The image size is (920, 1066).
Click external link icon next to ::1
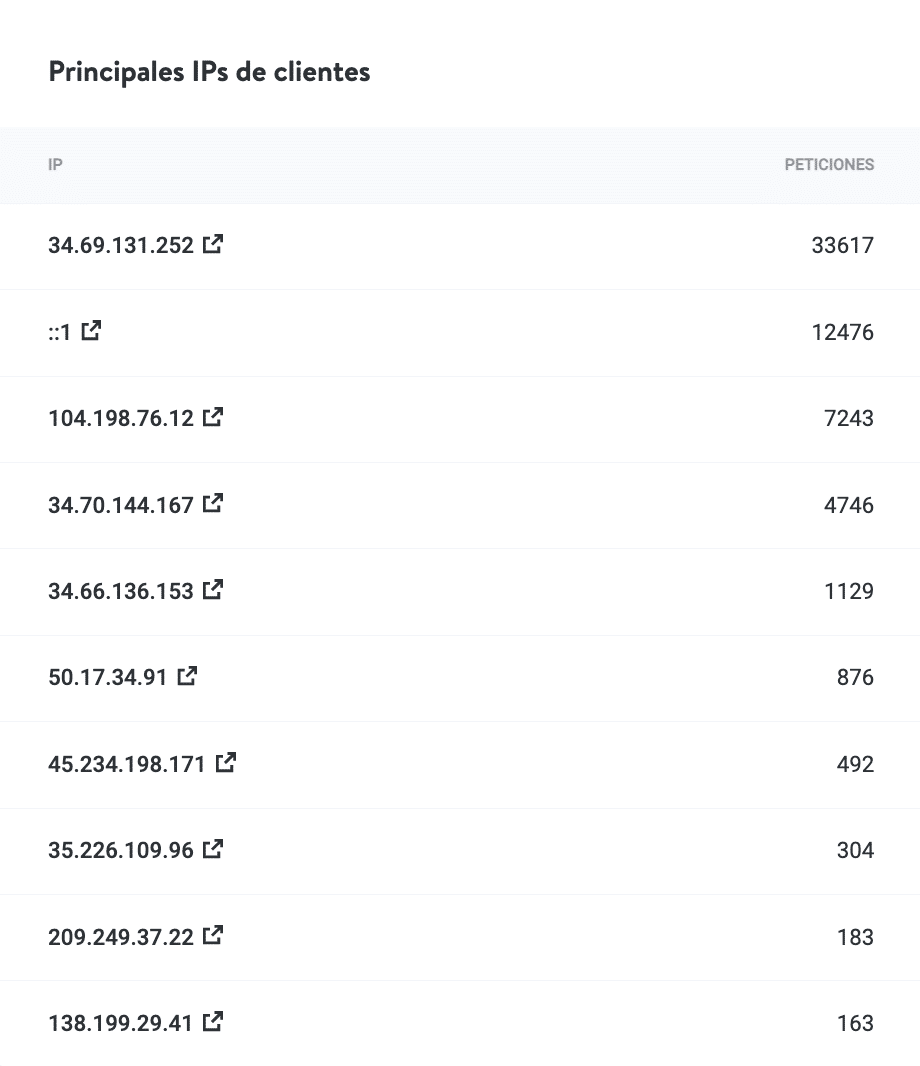click(91, 330)
